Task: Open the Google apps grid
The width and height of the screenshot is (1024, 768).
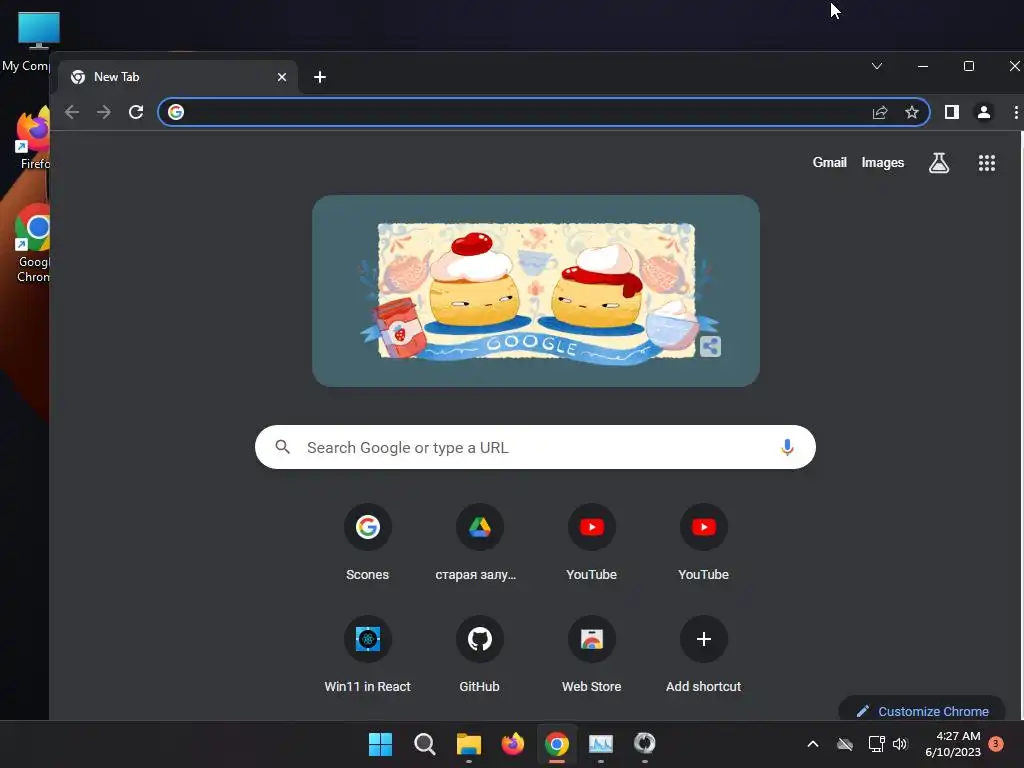Action: coord(987,163)
